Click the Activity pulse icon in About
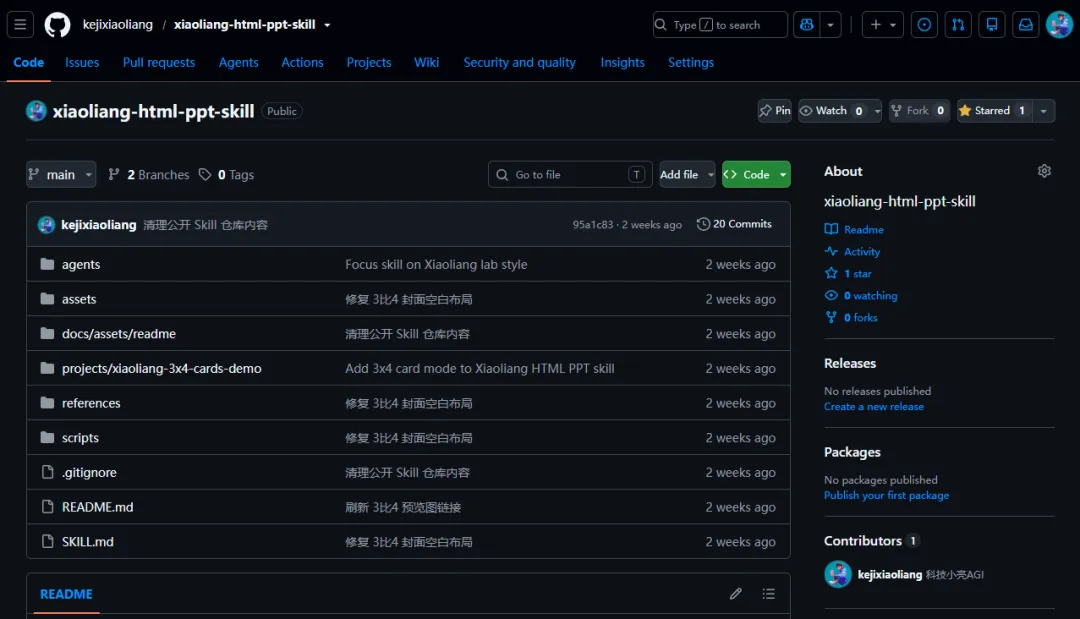Screen dimensions: 1080x619 coord(831,251)
